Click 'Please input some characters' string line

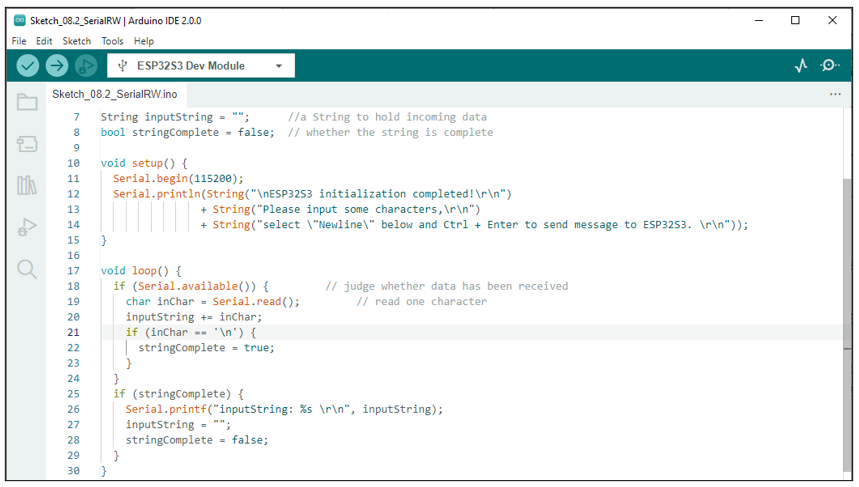(340, 209)
